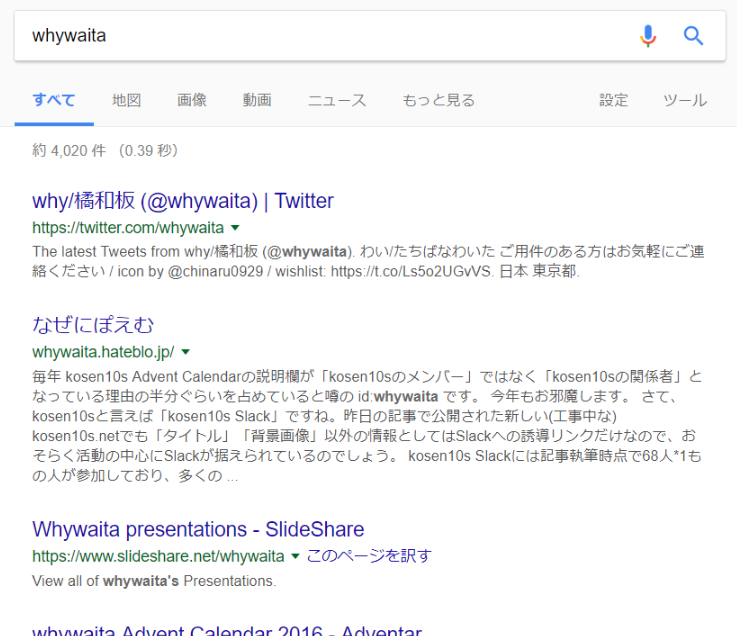
Task: Expand arrow next to twitter.com/whywaita URL
Action: pyautogui.click(x=235, y=228)
